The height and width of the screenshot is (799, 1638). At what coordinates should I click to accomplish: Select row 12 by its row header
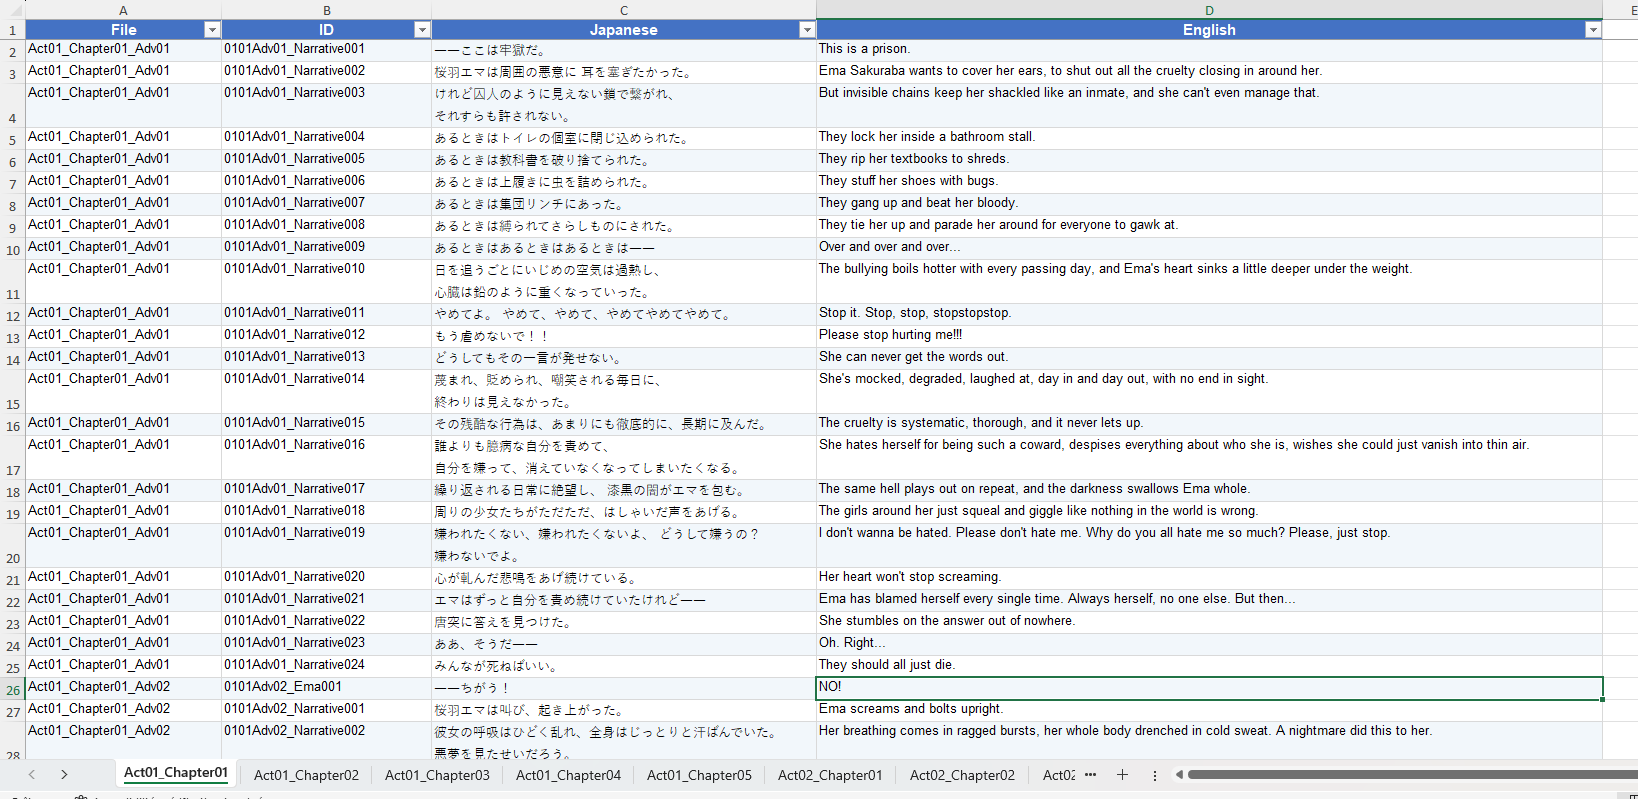[x=12, y=315]
